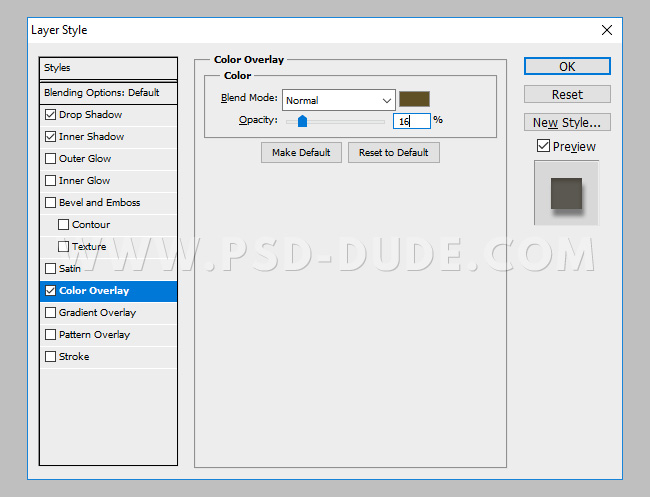Enable the Pattern Overlay checkbox
Viewport: 650px width, 497px height.
coord(51,335)
